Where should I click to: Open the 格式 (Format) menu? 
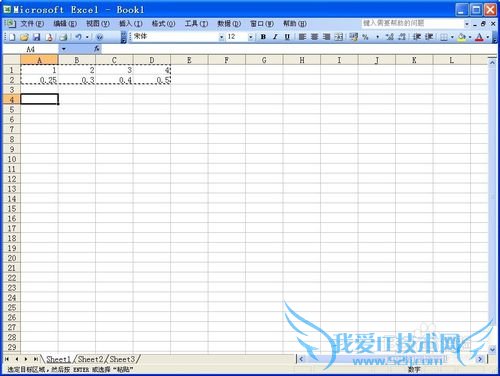point(163,24)
